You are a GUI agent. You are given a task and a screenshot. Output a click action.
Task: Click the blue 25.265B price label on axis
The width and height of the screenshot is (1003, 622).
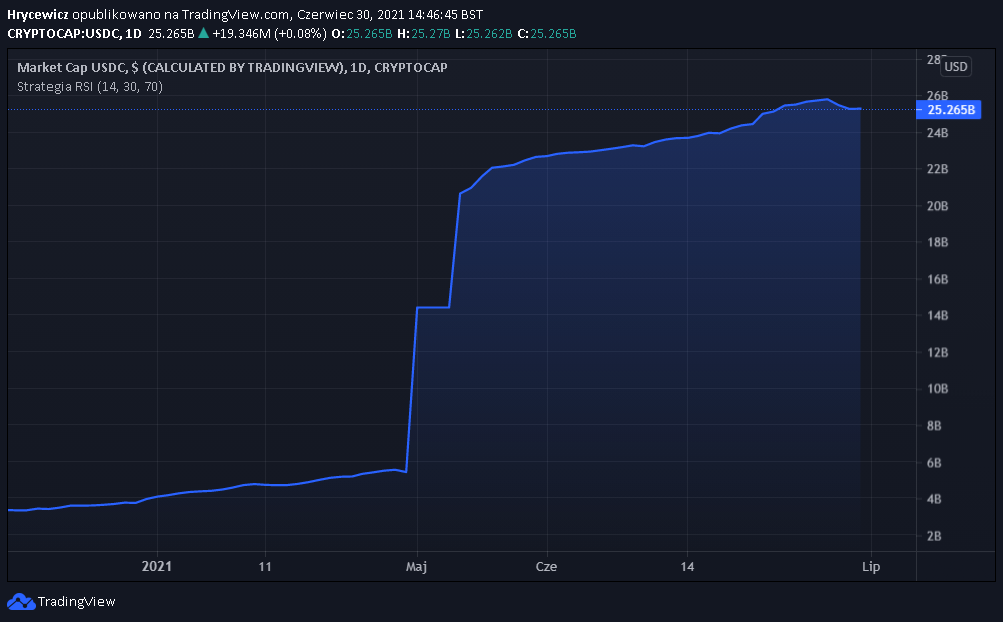pos(949,110)
